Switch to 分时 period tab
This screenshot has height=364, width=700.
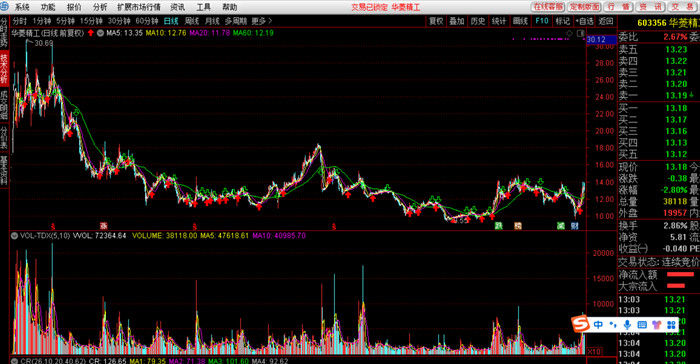20,21
